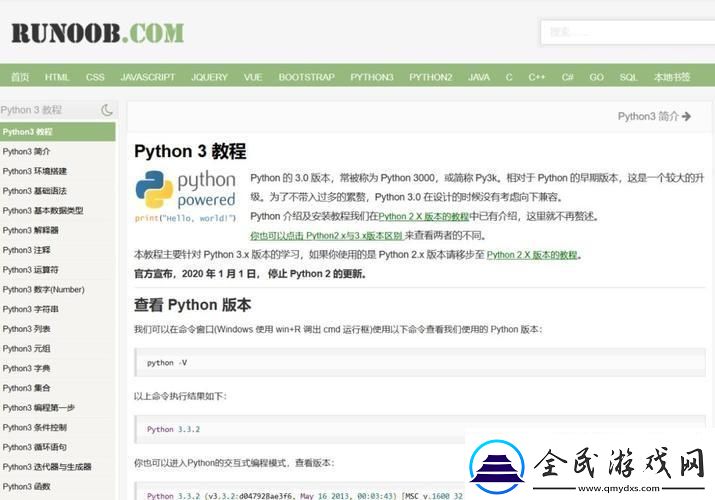
Task: Open the Python 2.X 版本的教程 link after 我们在
Action: (424, 216)
